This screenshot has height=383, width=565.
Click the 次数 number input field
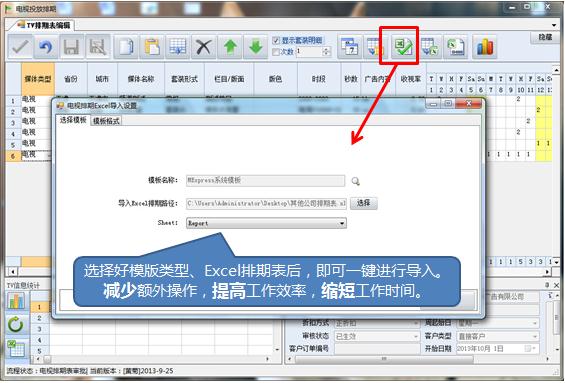309,52
